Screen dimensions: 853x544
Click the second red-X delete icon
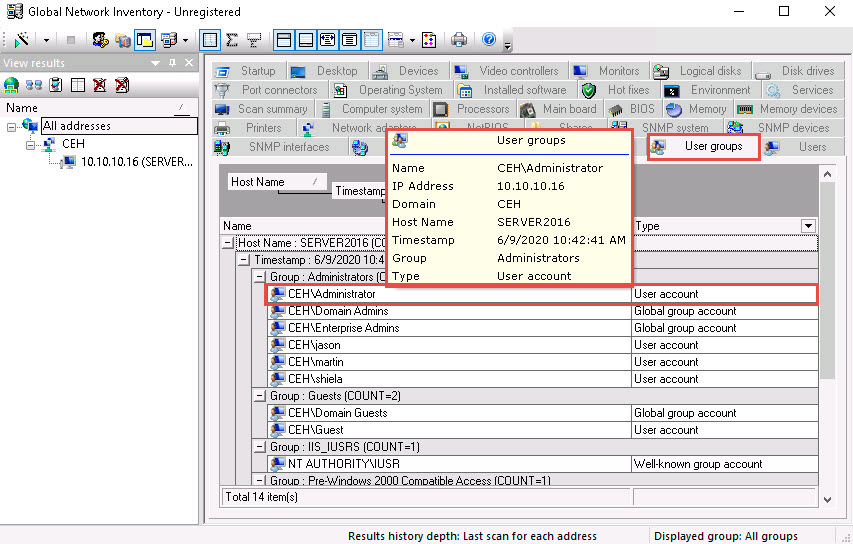pyautogui.click(x=122, y=85)
